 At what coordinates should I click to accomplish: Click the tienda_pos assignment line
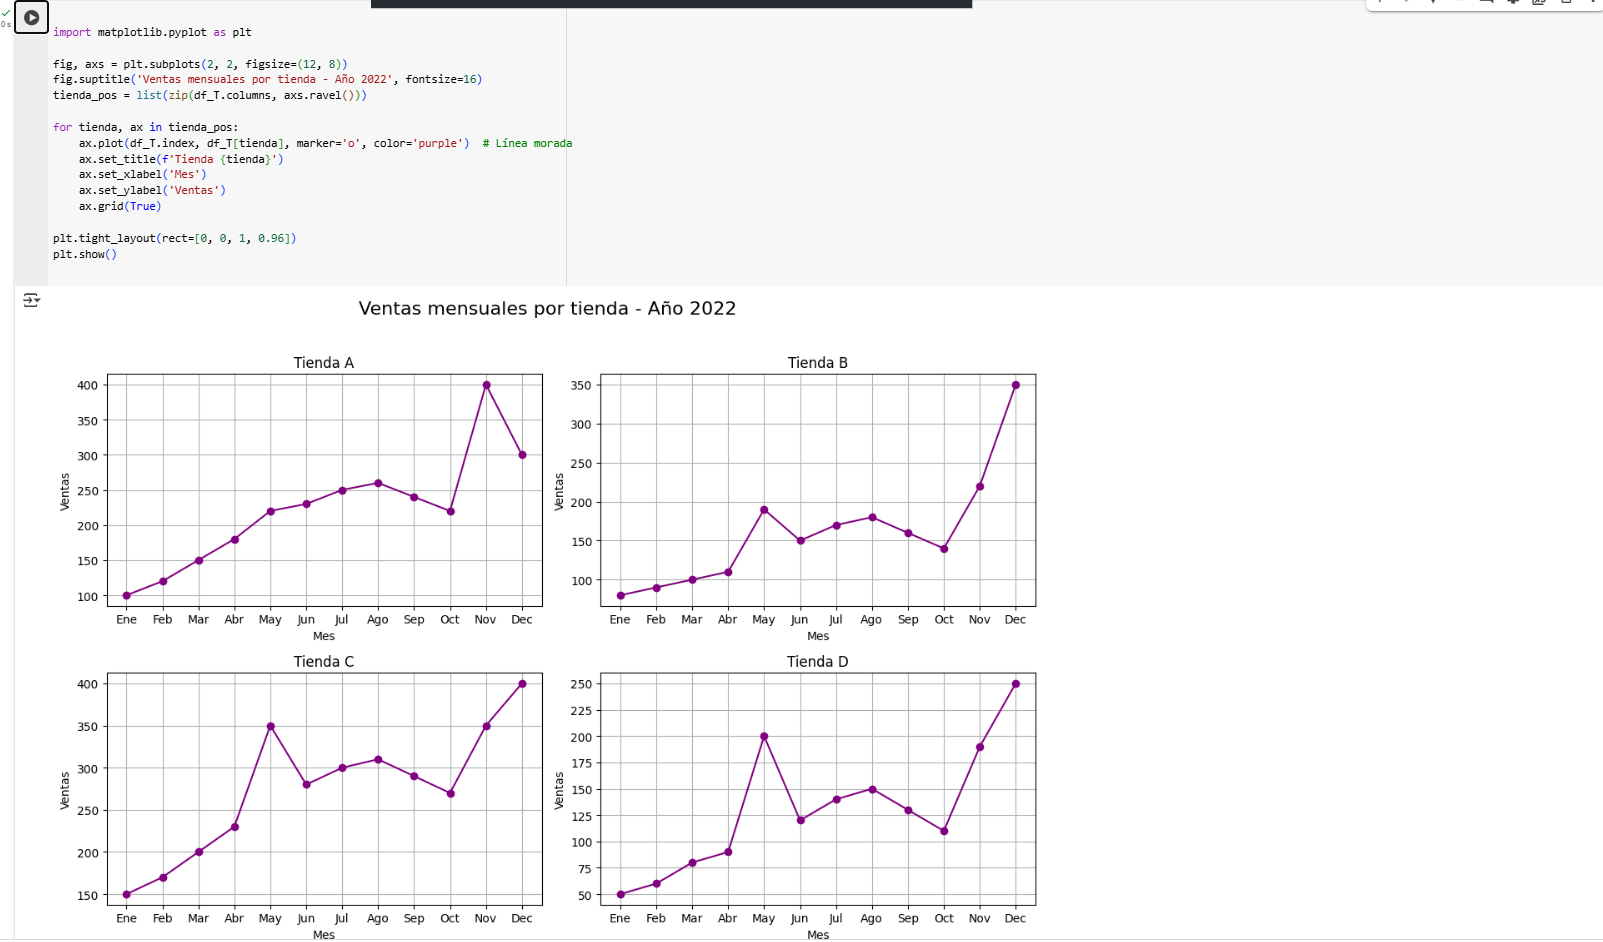point(210,95)
